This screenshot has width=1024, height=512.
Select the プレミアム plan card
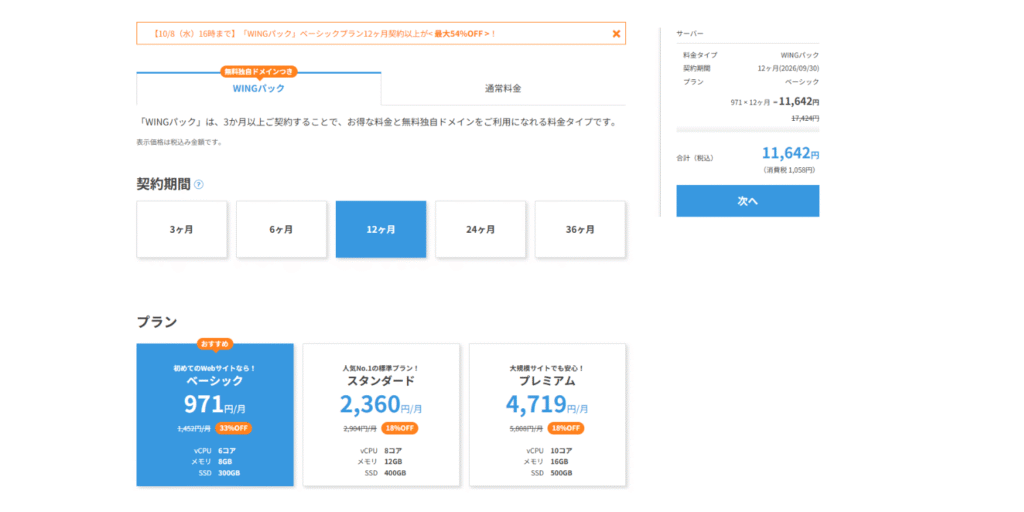click(547, 415)
